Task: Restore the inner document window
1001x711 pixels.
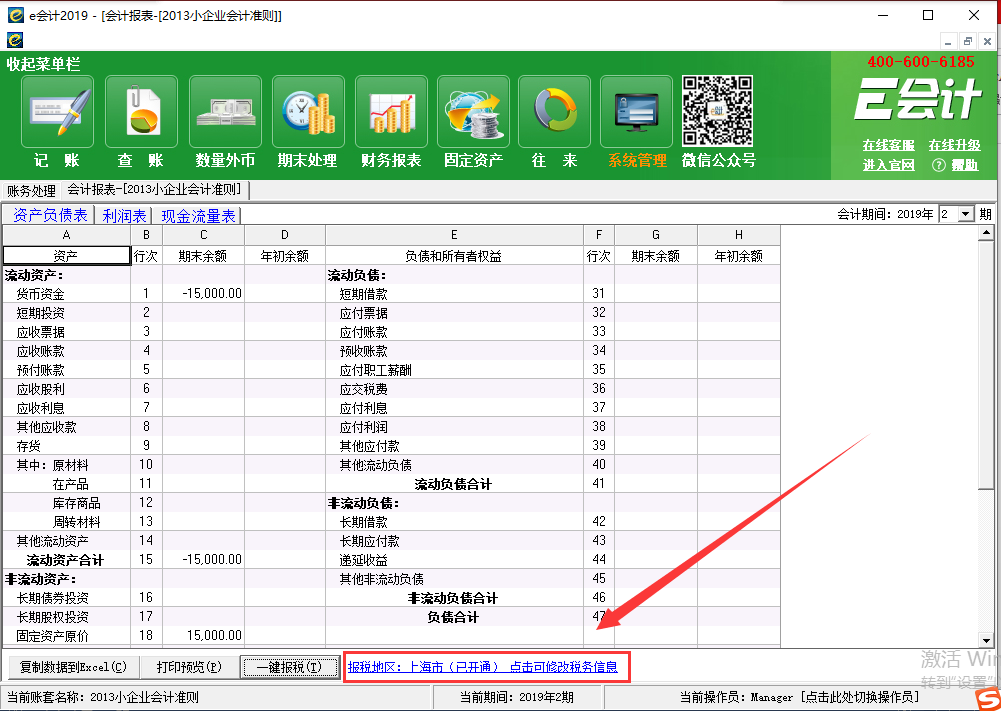Action: pos(968,41)
